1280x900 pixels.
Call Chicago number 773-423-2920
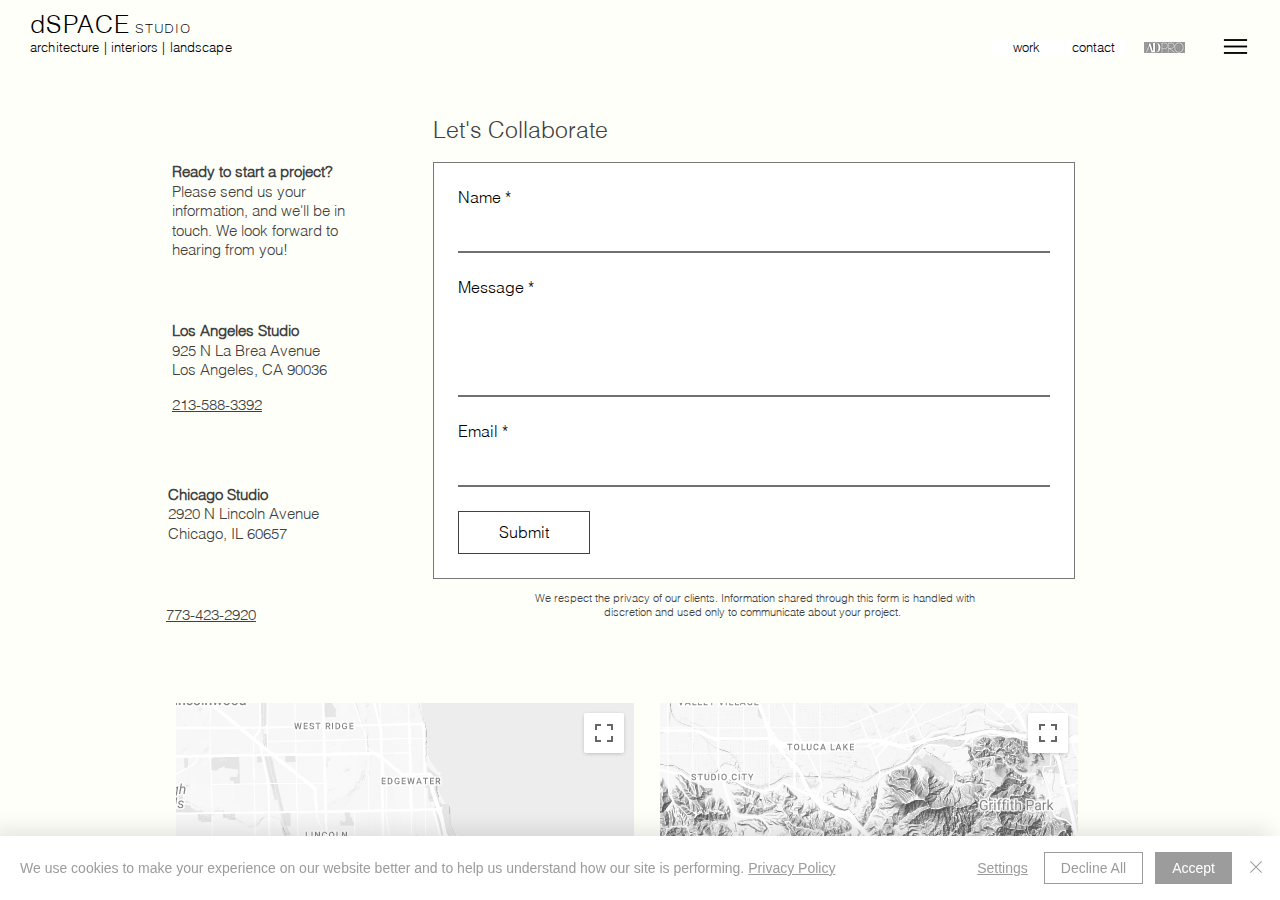click(x=211, y=615)
